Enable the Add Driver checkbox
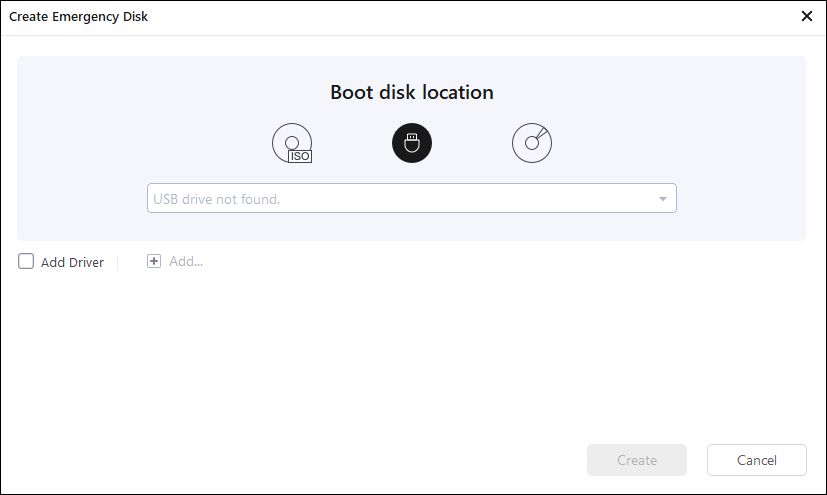827x495 pixels. [x=26, y=262]
